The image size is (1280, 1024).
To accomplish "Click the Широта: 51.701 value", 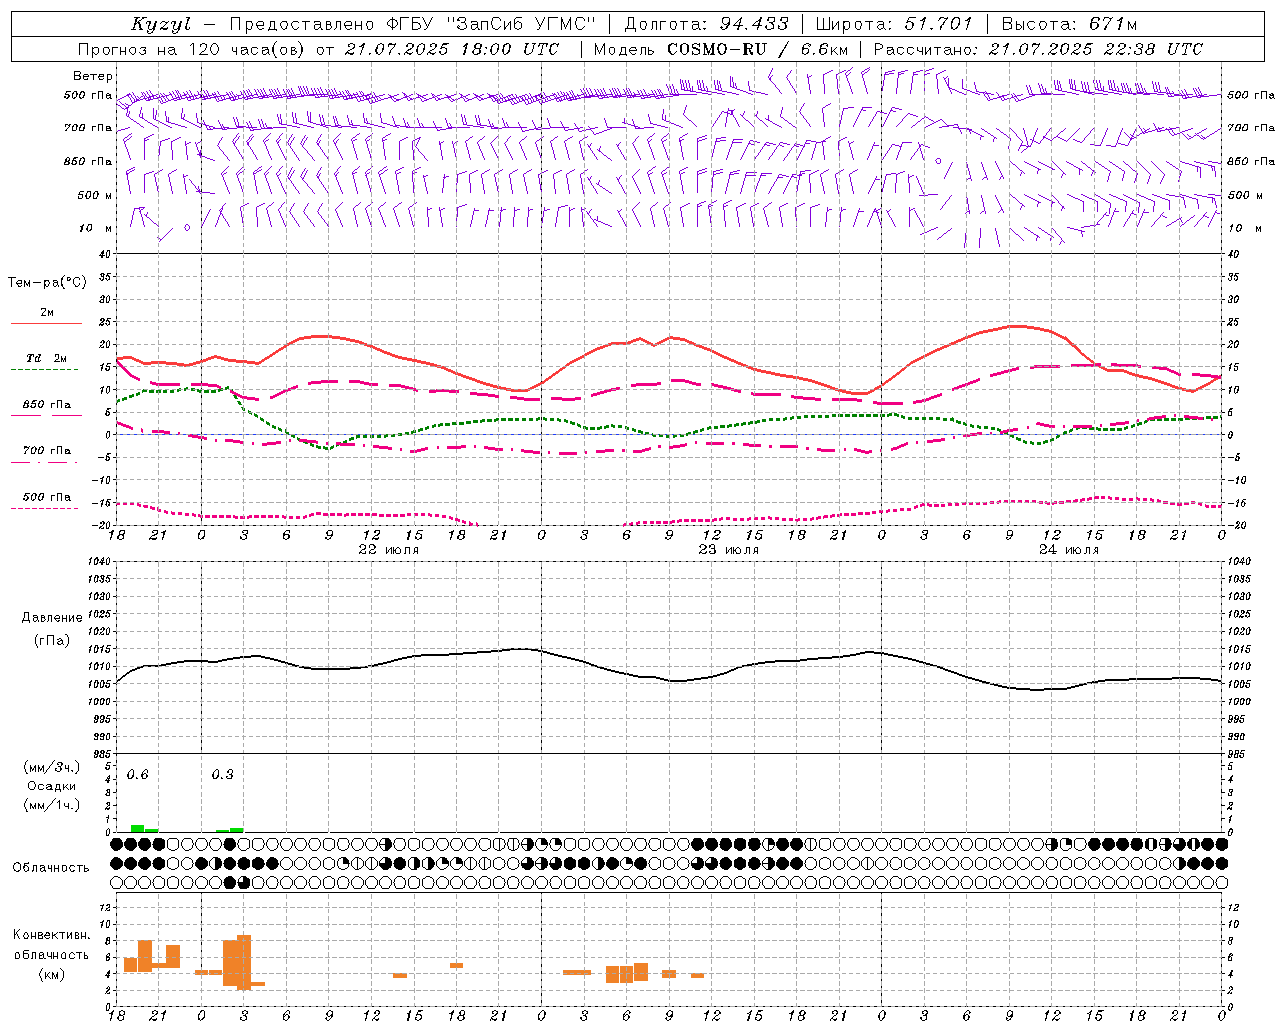I will tap(894, 24).
